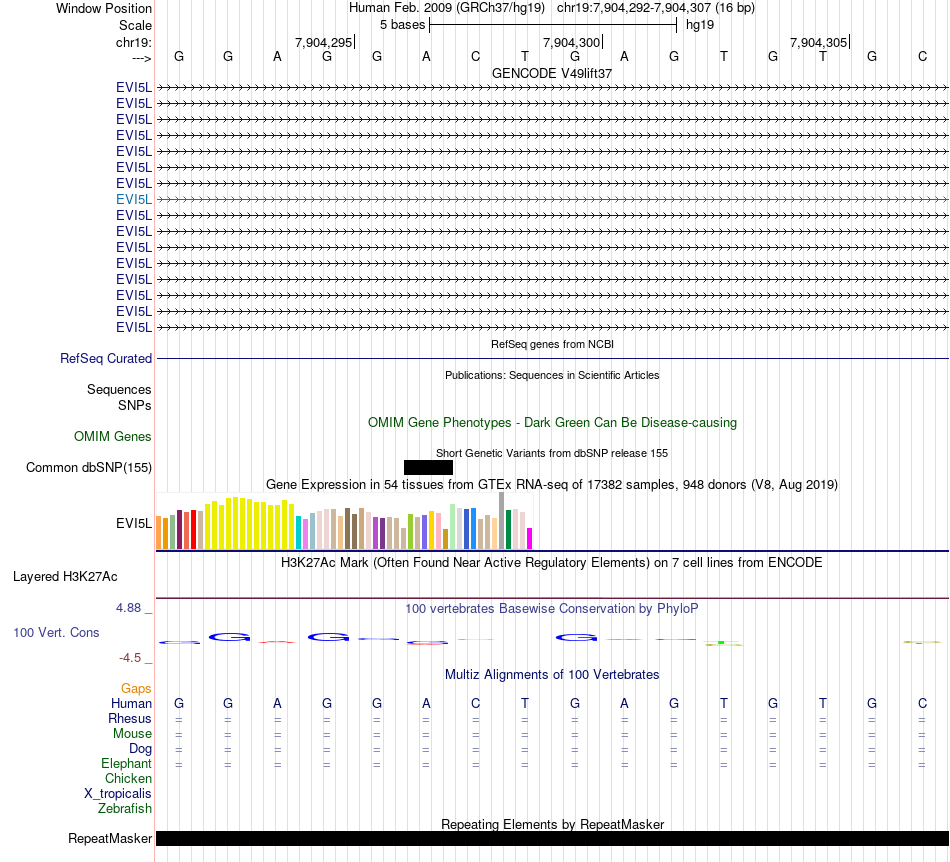
Task: Click the orange Gaps label
Action: coord(136,688)
